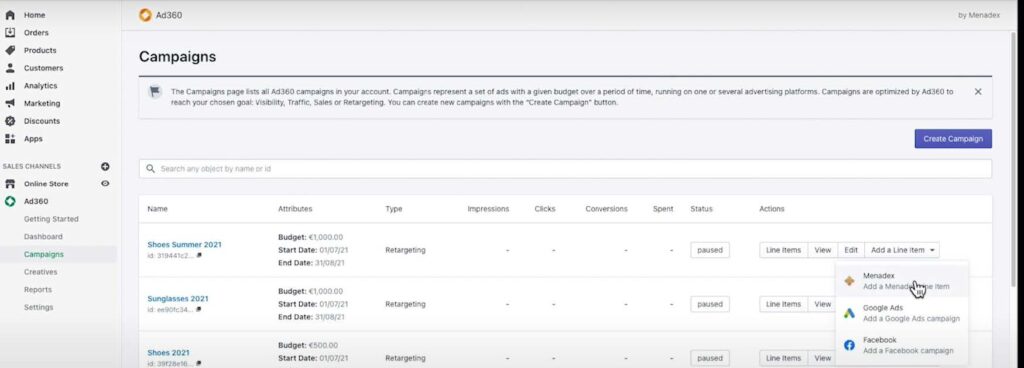Image resolution: width=1024 pixels, height=368 pixels.
Task: Click the Marketing megaphone icon
Action: pyautogui.click(x=10, y=103)
